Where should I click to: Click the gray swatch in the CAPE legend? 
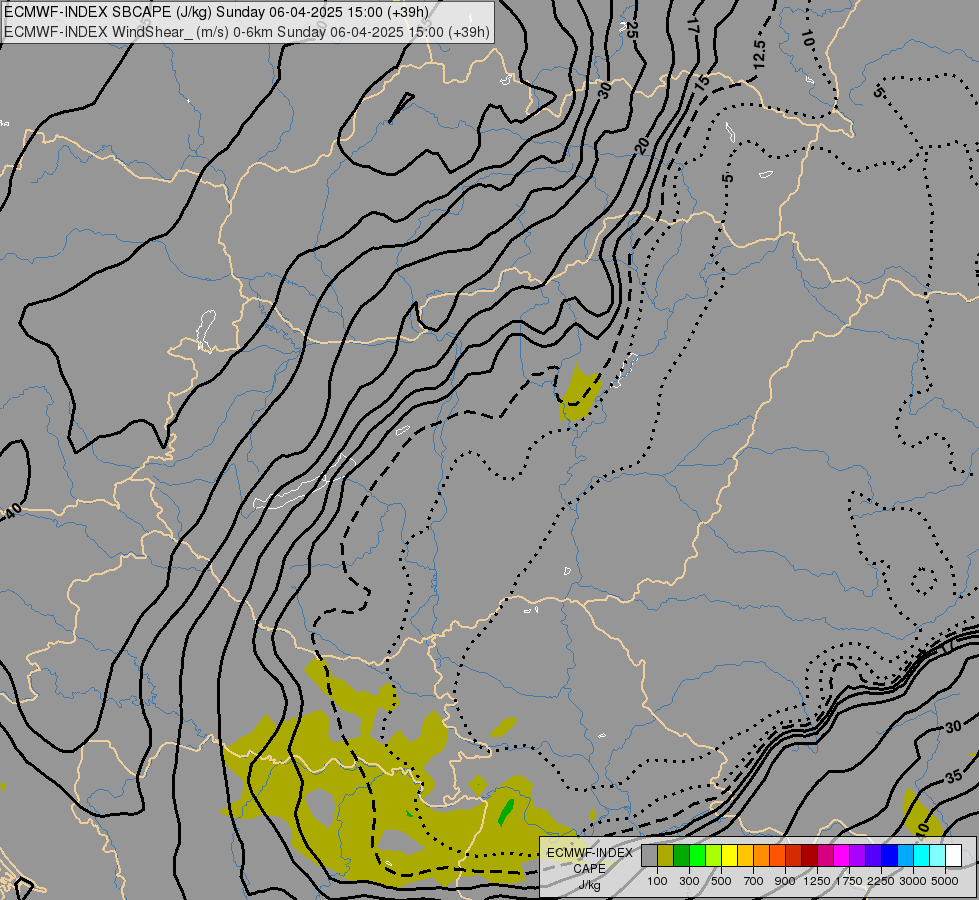[x=649, y=855]
